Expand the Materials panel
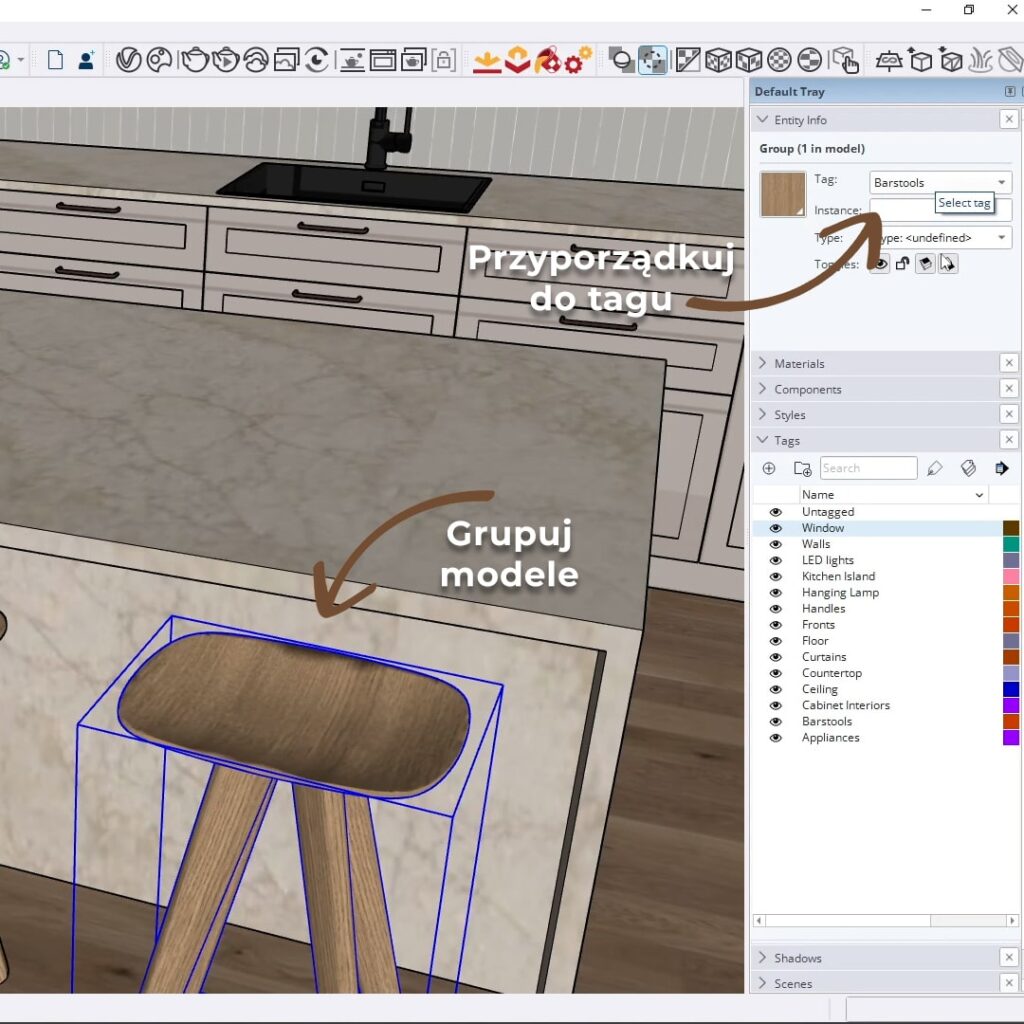 [799, 364]
